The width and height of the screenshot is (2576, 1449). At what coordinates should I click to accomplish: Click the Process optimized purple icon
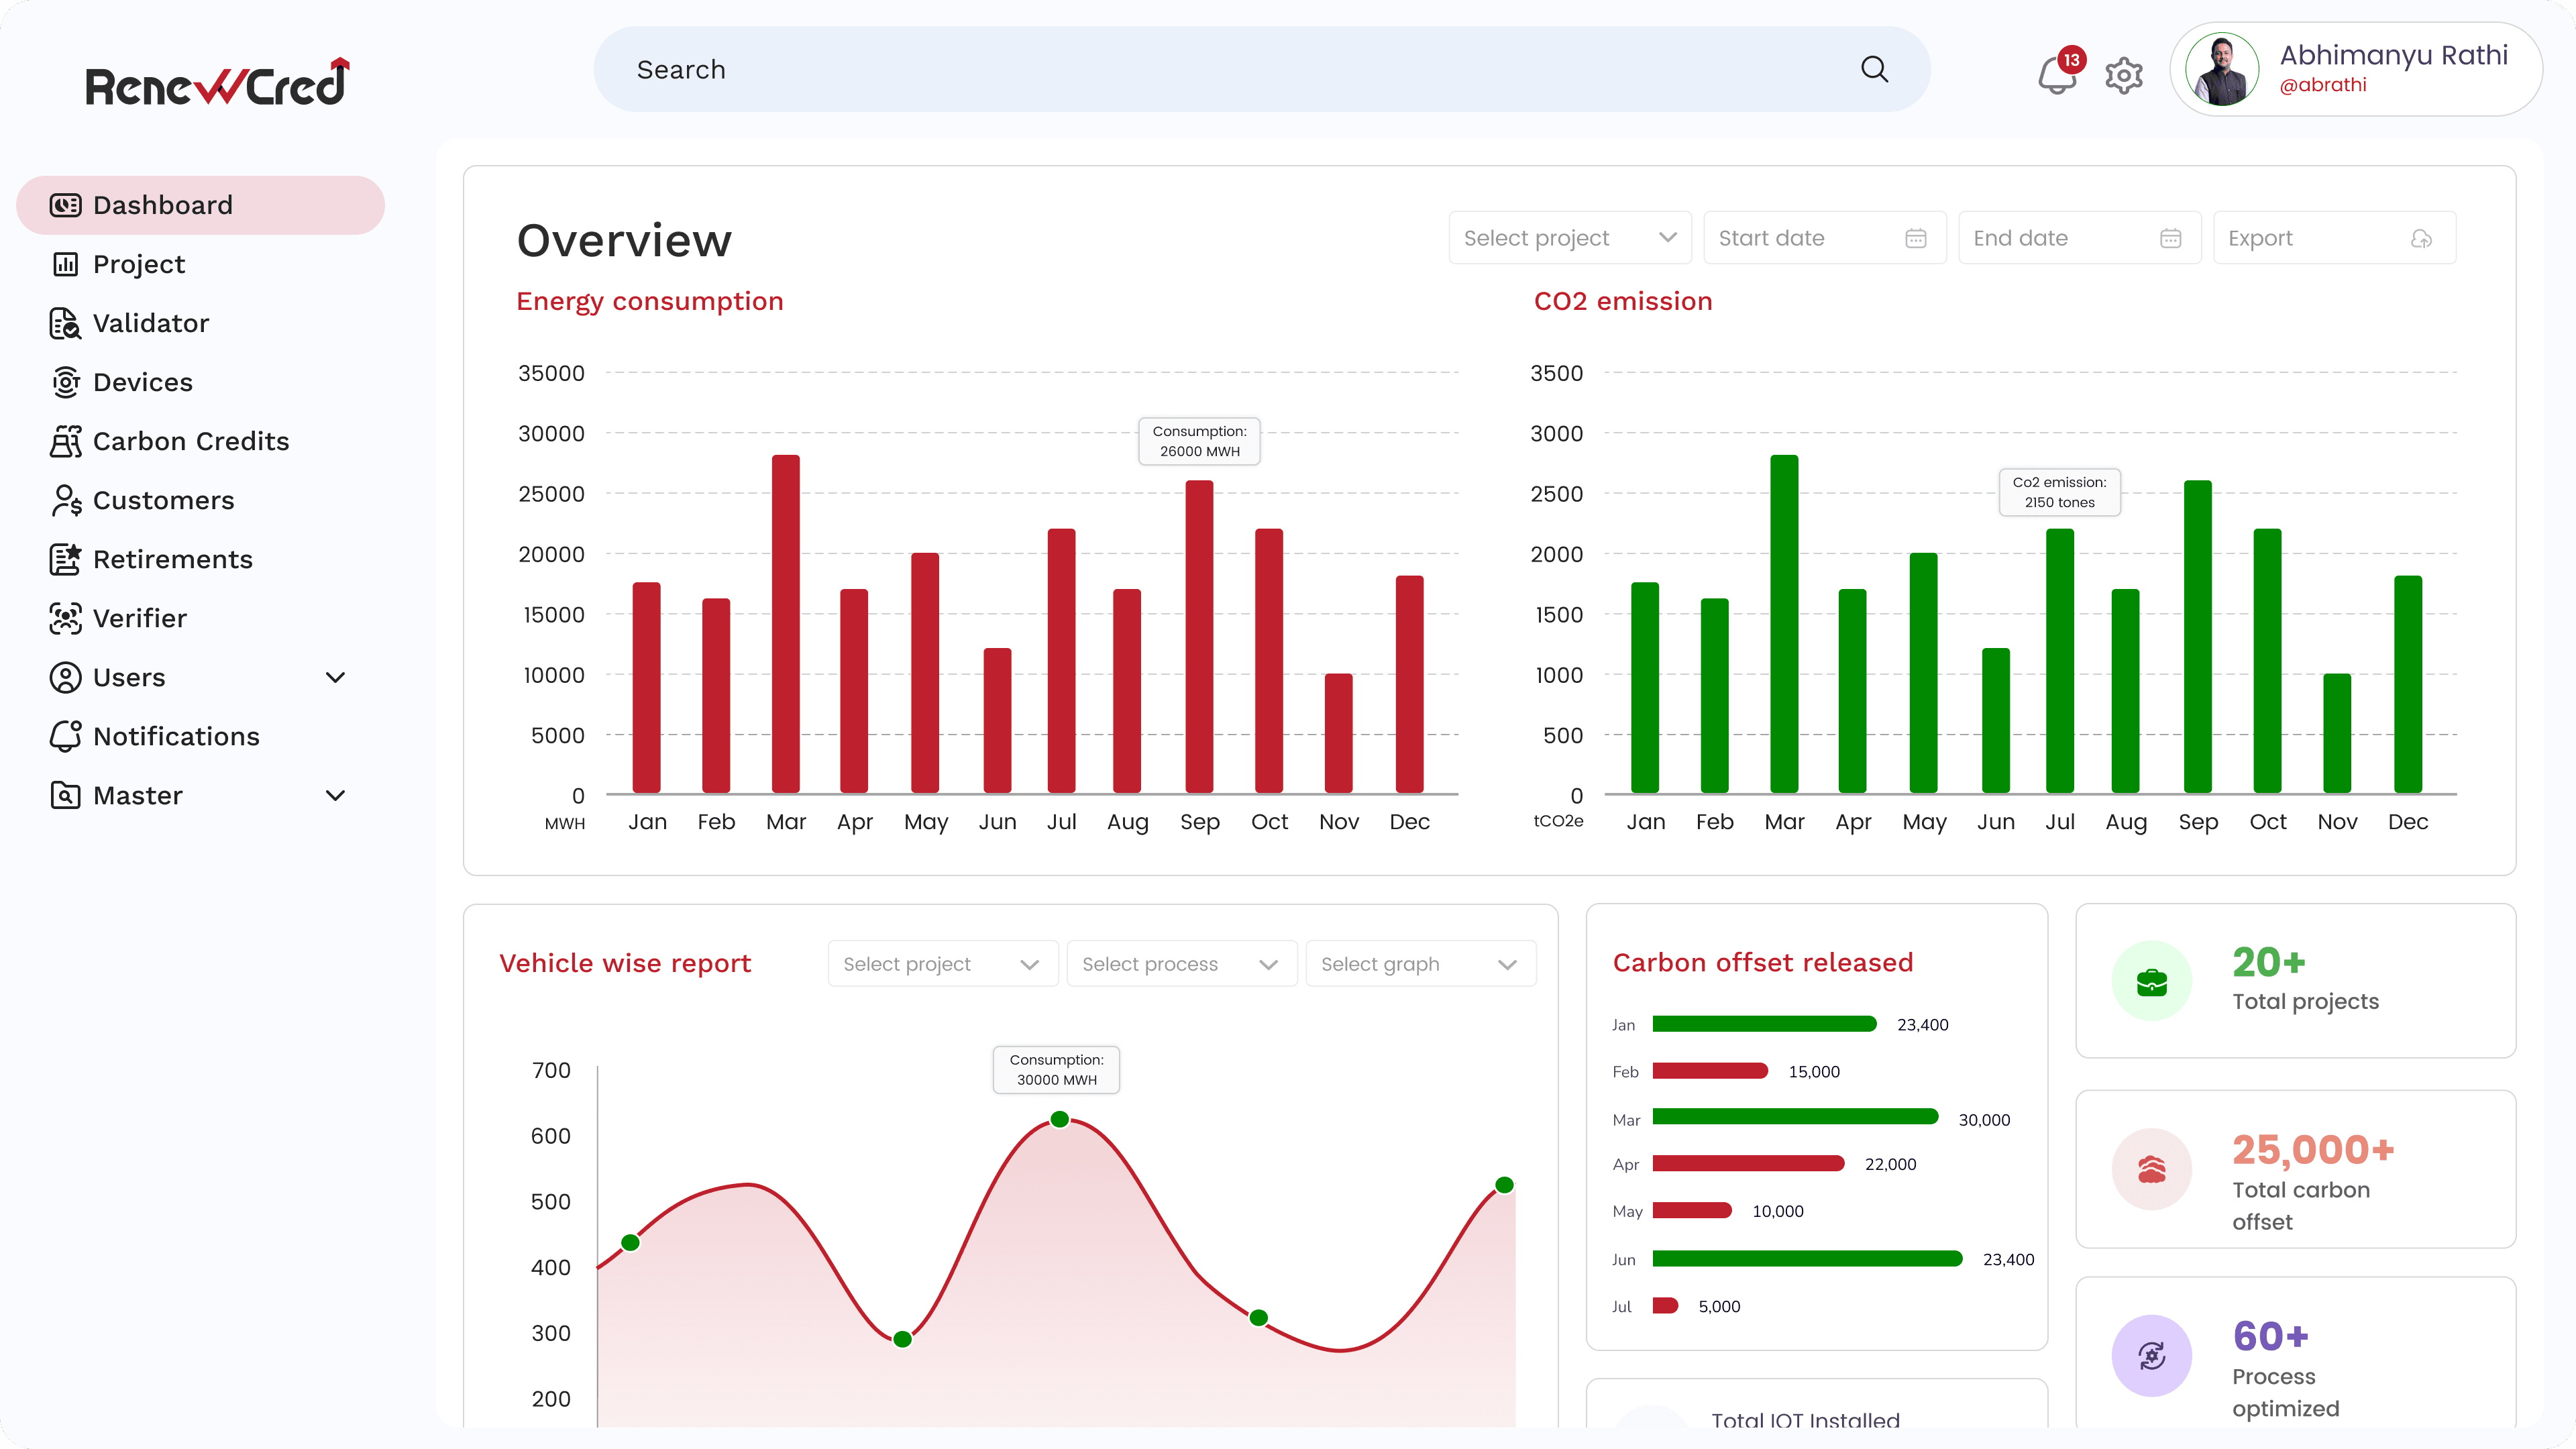[x=2151, y=1355]
